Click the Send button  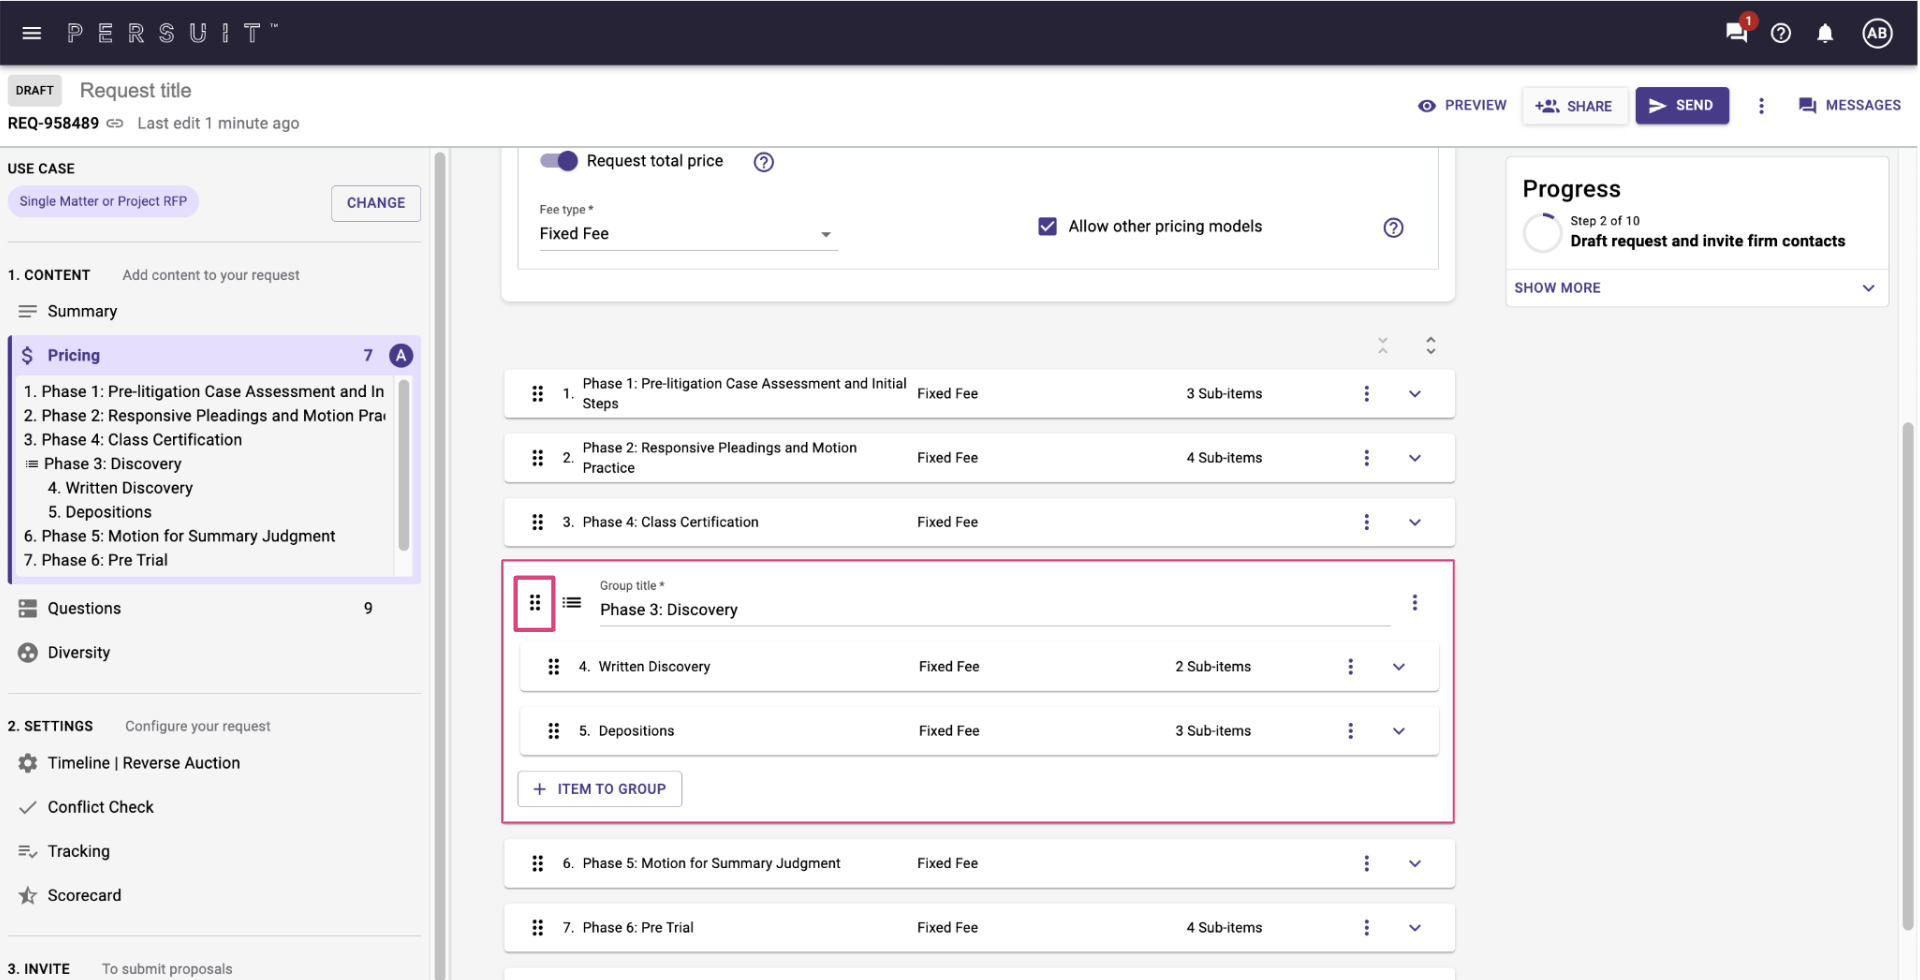pyautogui.click(x=1682, y=106)
